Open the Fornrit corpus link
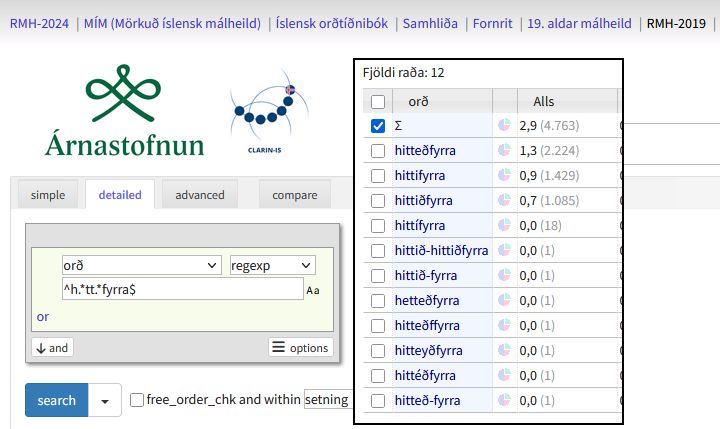The height and width of the screenshot is (429, 720). (492, 23)
